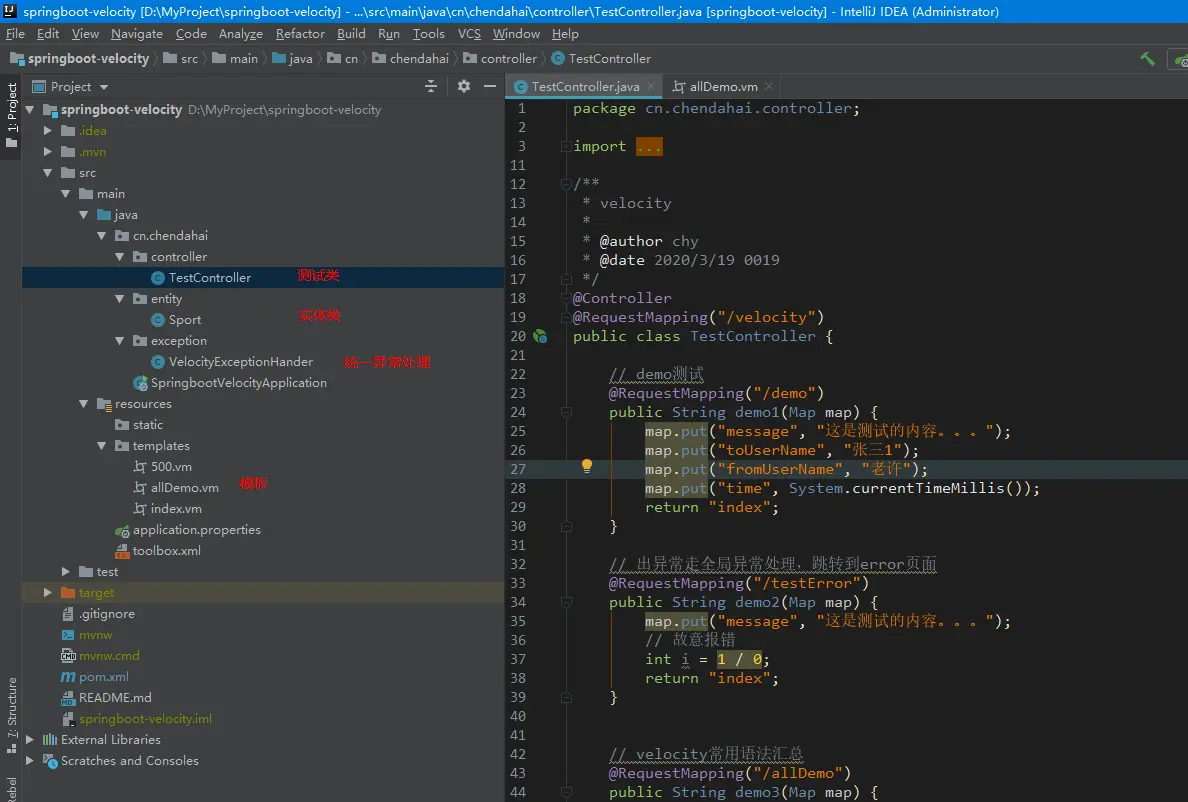Toggle the 1: Project tool window stripe button
Screen dimensions: 1188x802
pos(11,115)
